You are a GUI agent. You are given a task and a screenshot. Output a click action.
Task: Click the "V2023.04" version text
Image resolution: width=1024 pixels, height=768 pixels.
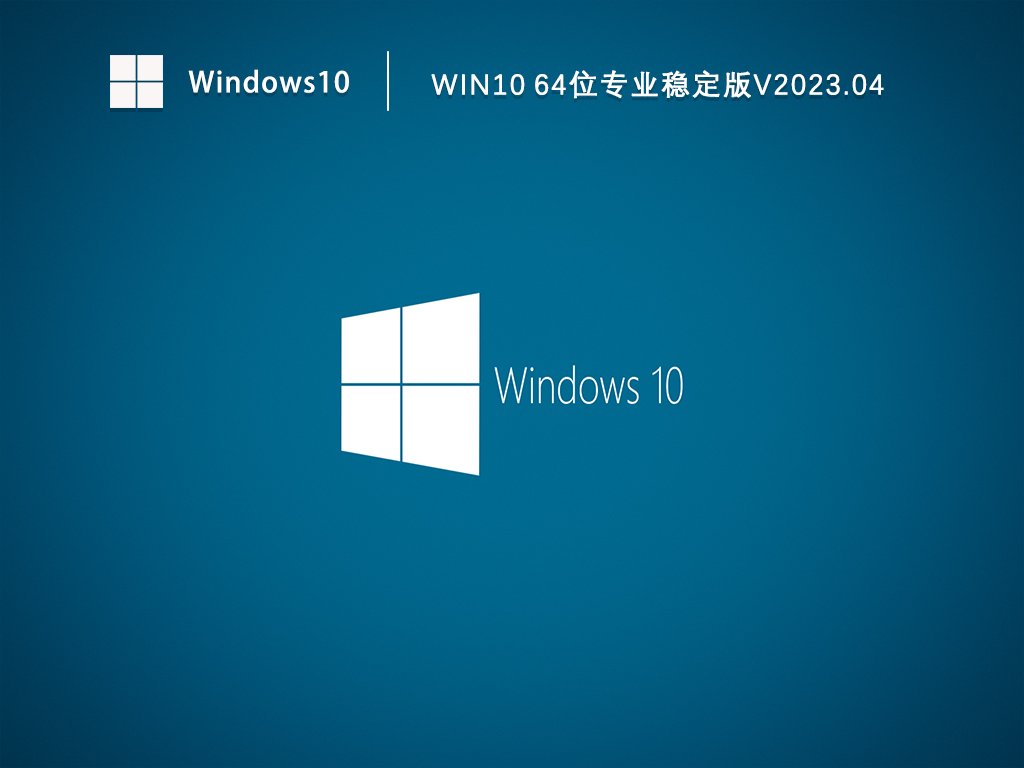(818, 85)
